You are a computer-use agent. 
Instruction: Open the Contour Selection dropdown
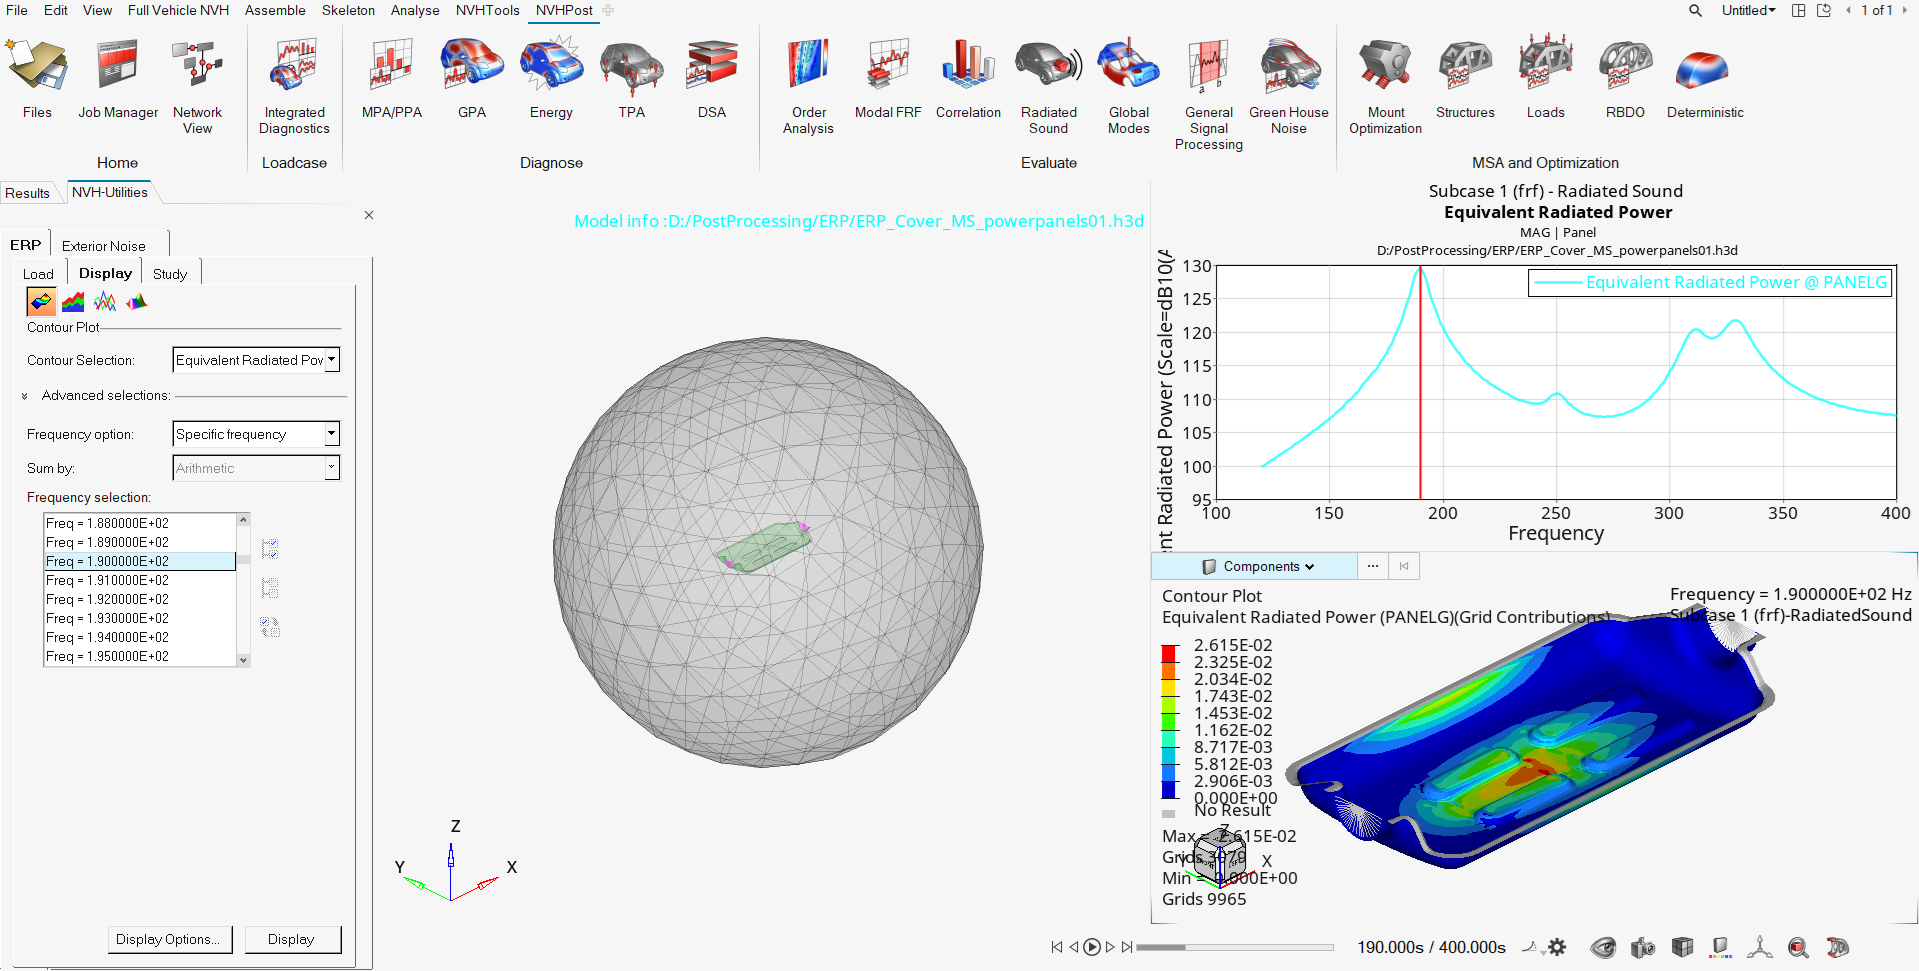[x=256, y=360]
